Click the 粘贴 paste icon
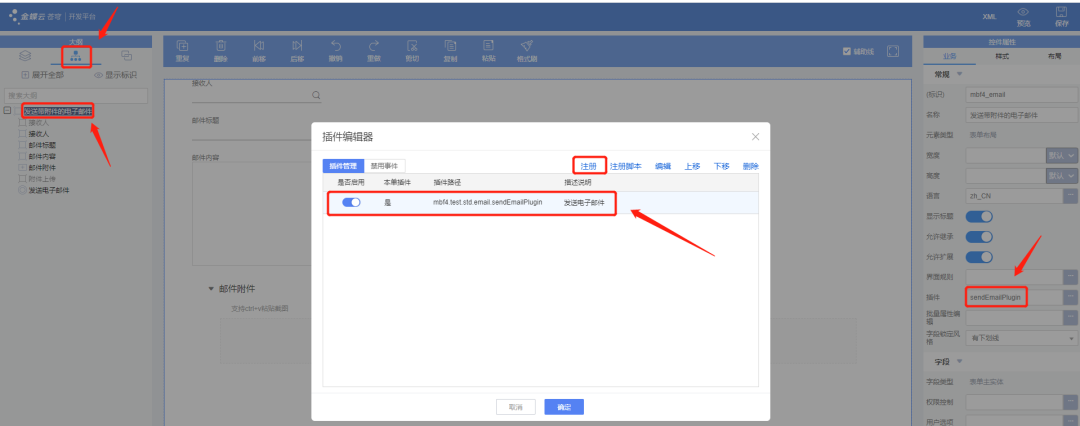 click(488, 46)
